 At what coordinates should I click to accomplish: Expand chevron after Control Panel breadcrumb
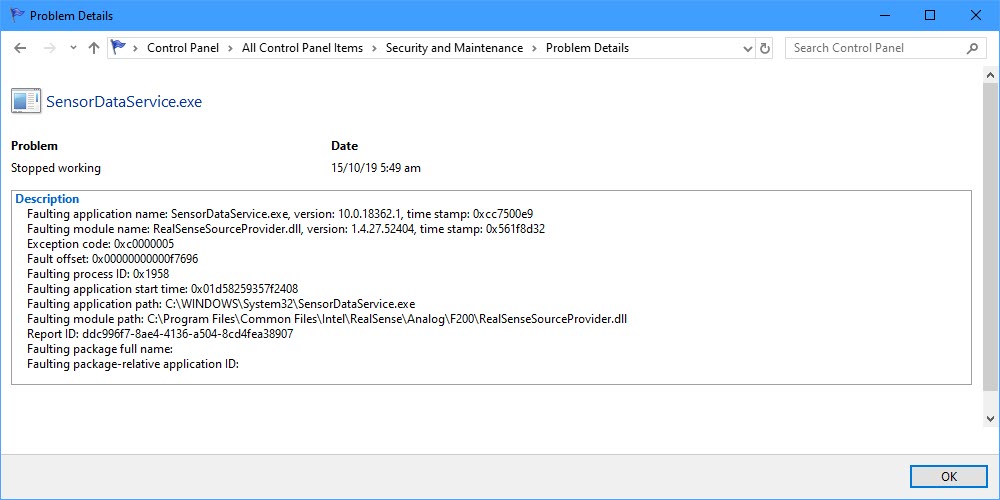tap(229, 48)
